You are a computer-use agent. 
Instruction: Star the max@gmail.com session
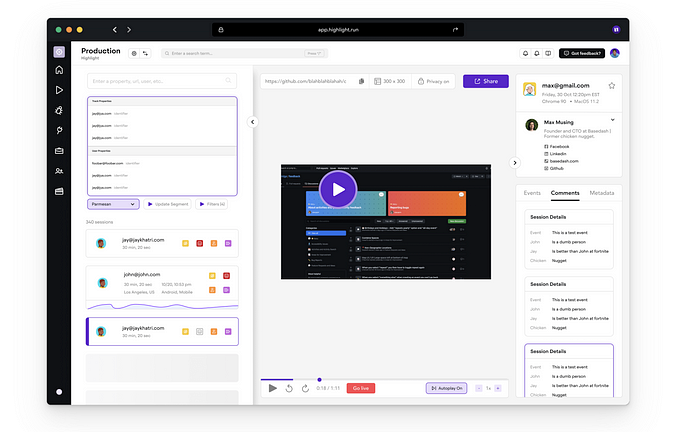612,86
